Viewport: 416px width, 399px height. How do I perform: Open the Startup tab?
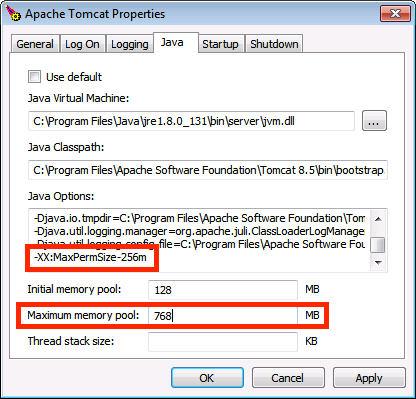(x=220, y=44)
